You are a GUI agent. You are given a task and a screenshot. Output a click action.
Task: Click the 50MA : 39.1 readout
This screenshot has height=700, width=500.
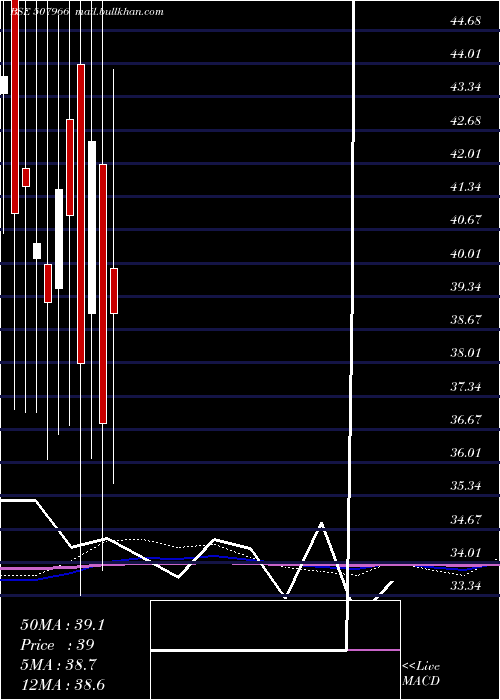(x=62, y=625)
